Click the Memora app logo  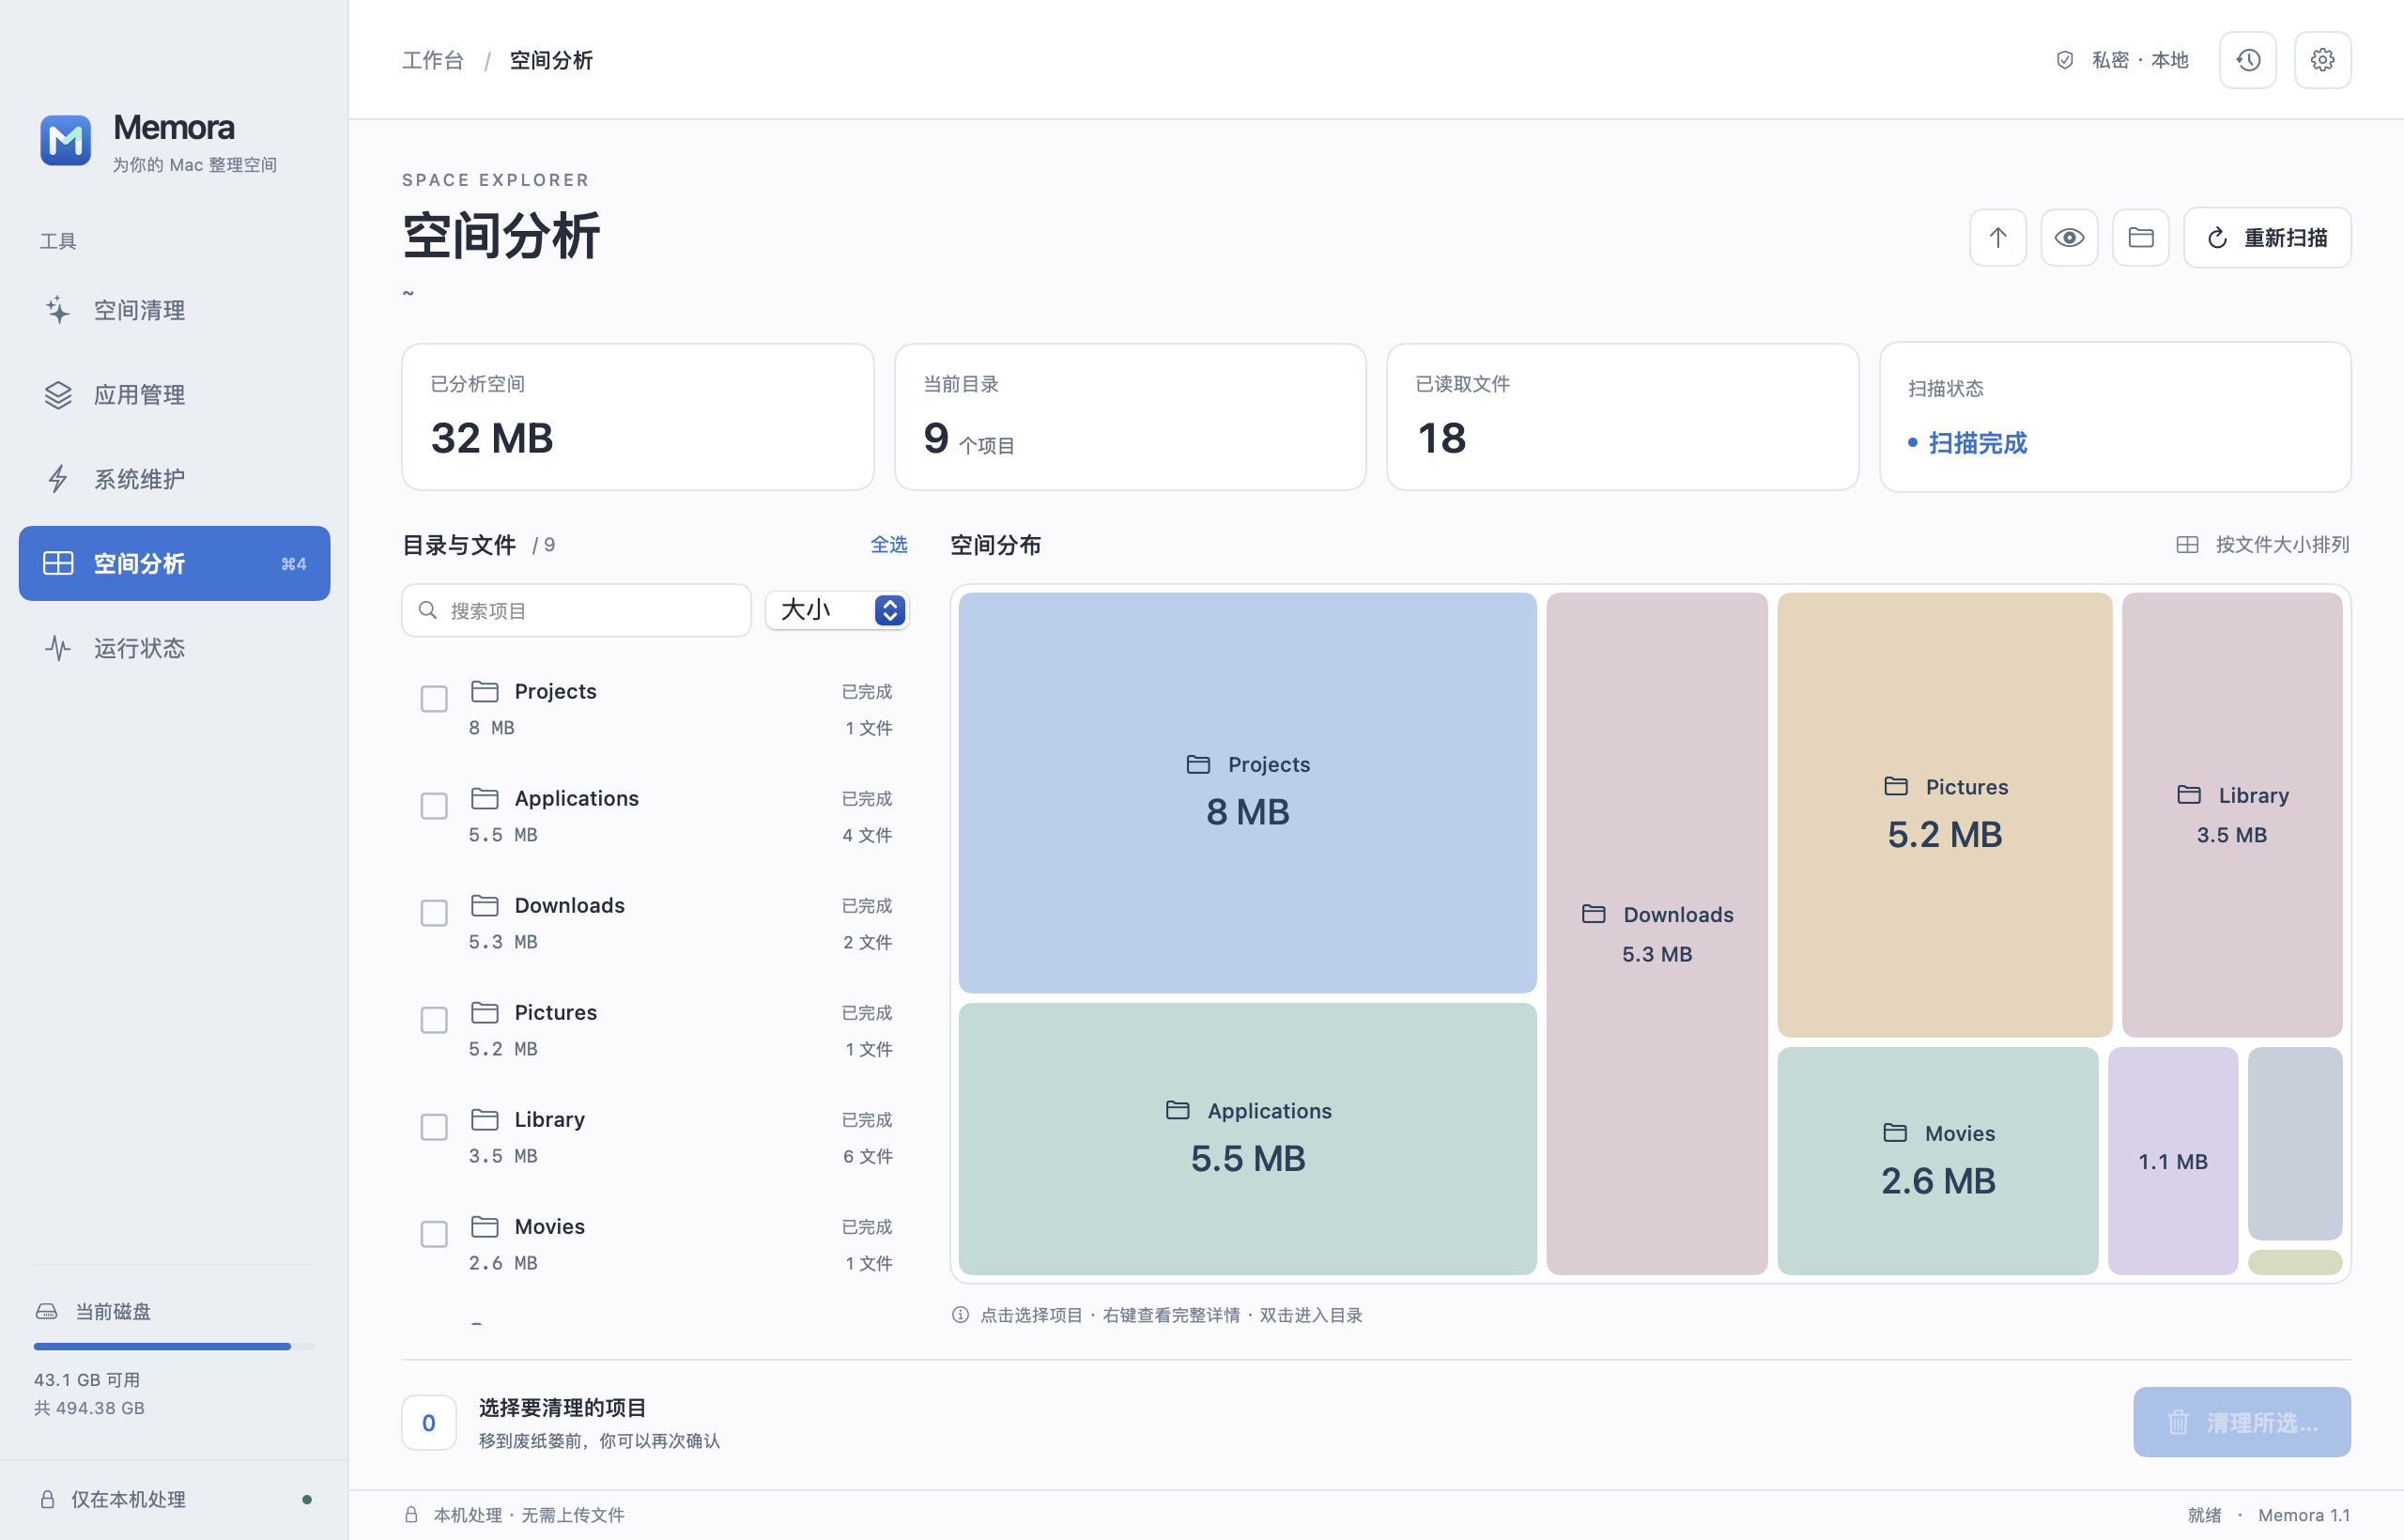(65, 140)
